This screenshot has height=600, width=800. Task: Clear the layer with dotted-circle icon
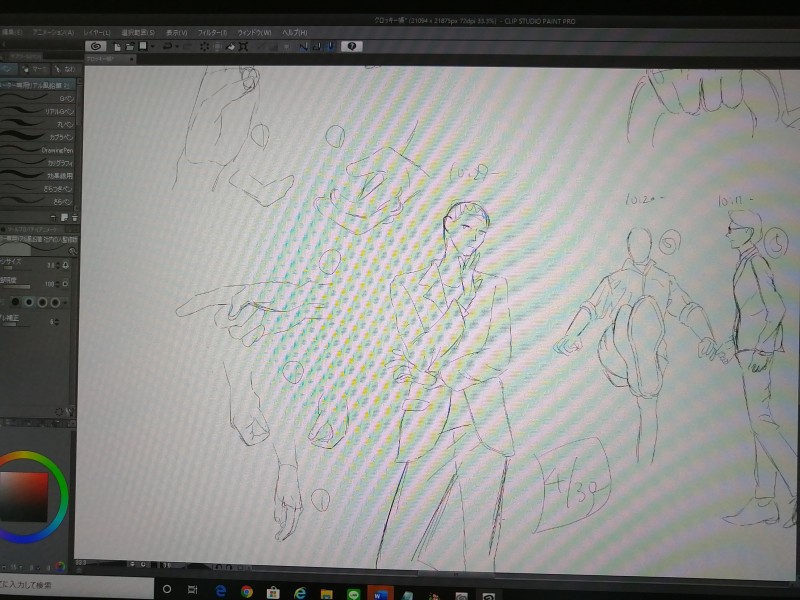[204, 46]
